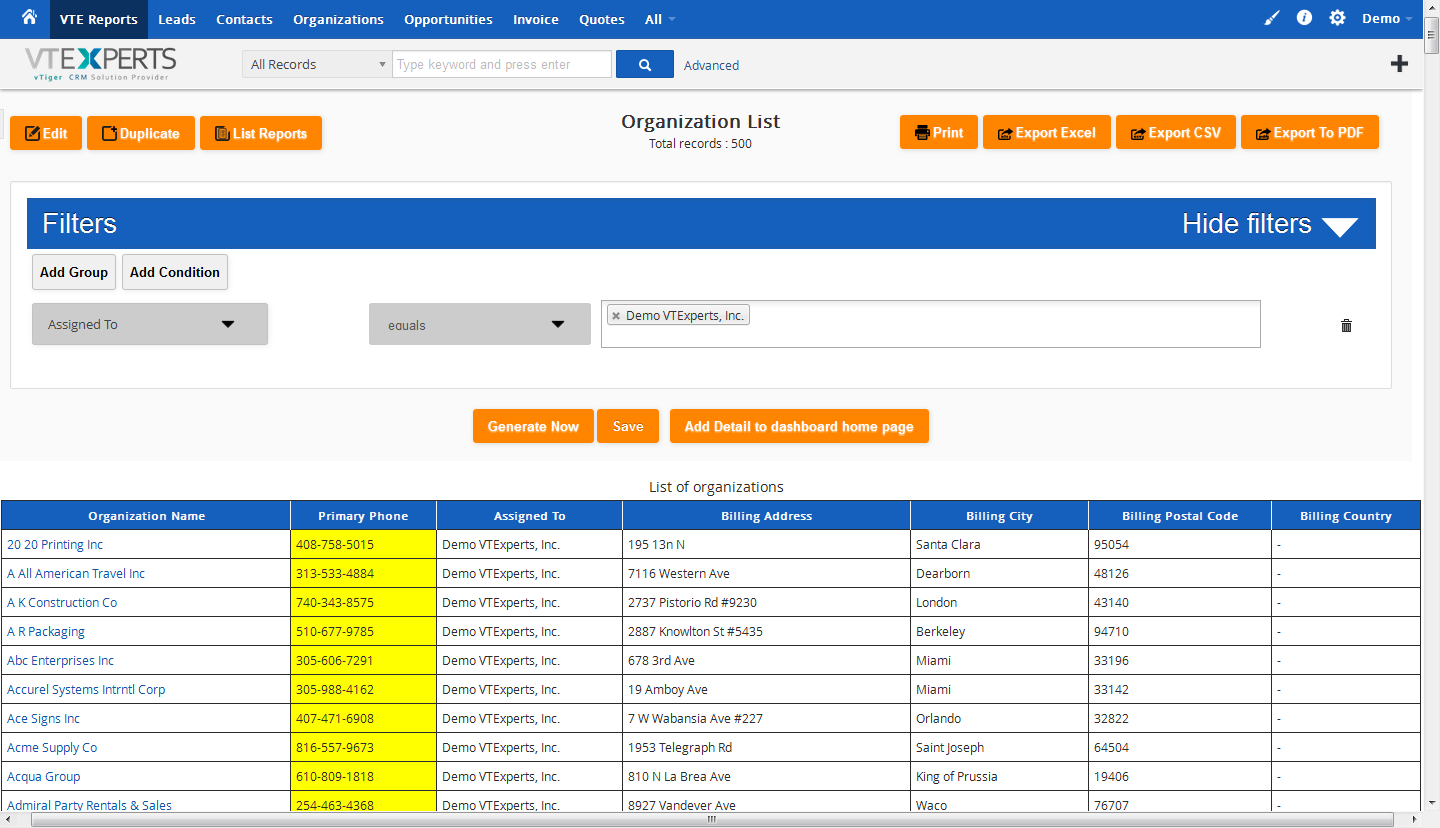
Task: Click city King of Prussia
Action: (957, 777)
